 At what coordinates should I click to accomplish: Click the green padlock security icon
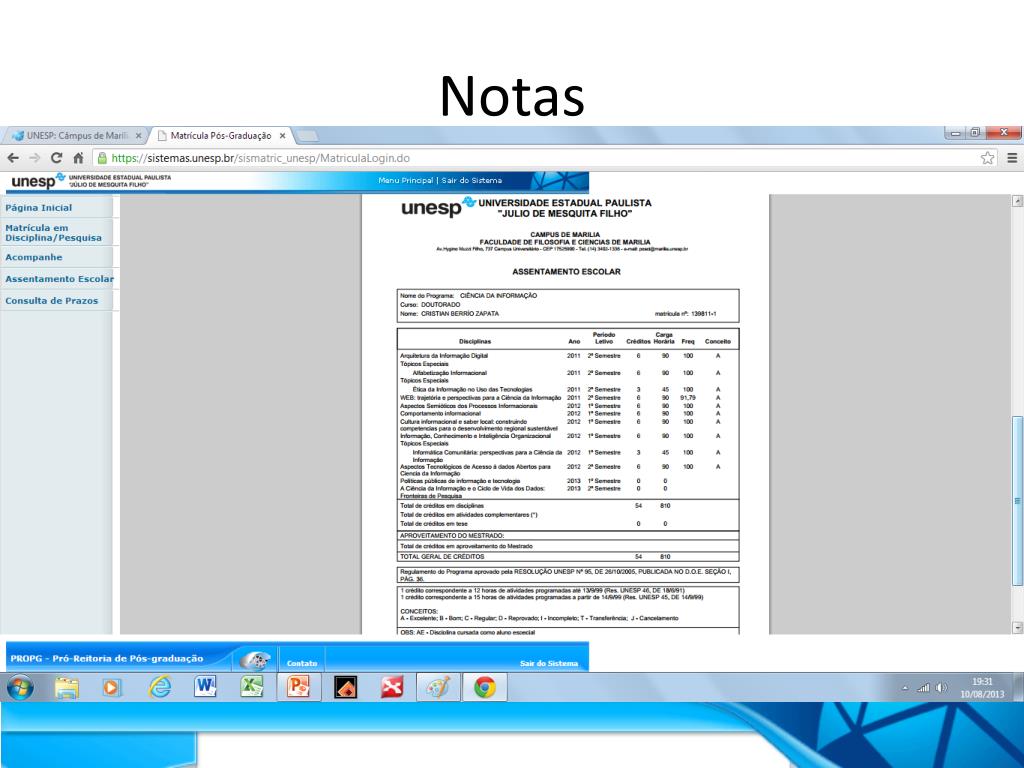[x=102, y=158]
